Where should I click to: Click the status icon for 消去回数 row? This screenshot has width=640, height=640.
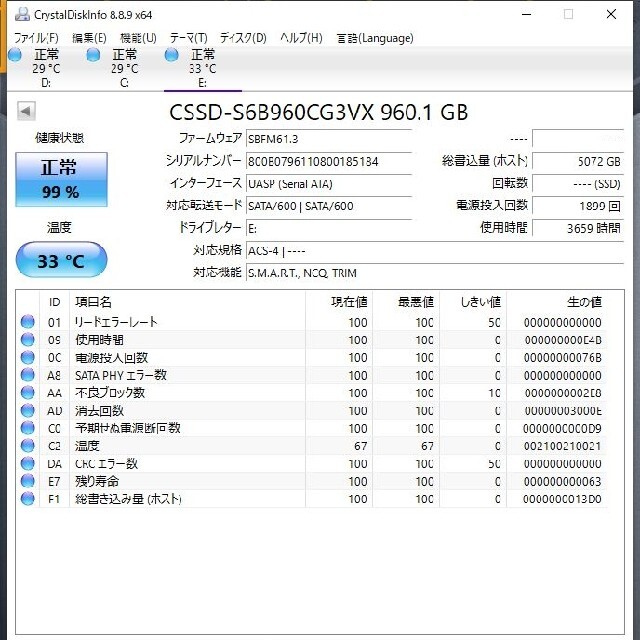28,410
